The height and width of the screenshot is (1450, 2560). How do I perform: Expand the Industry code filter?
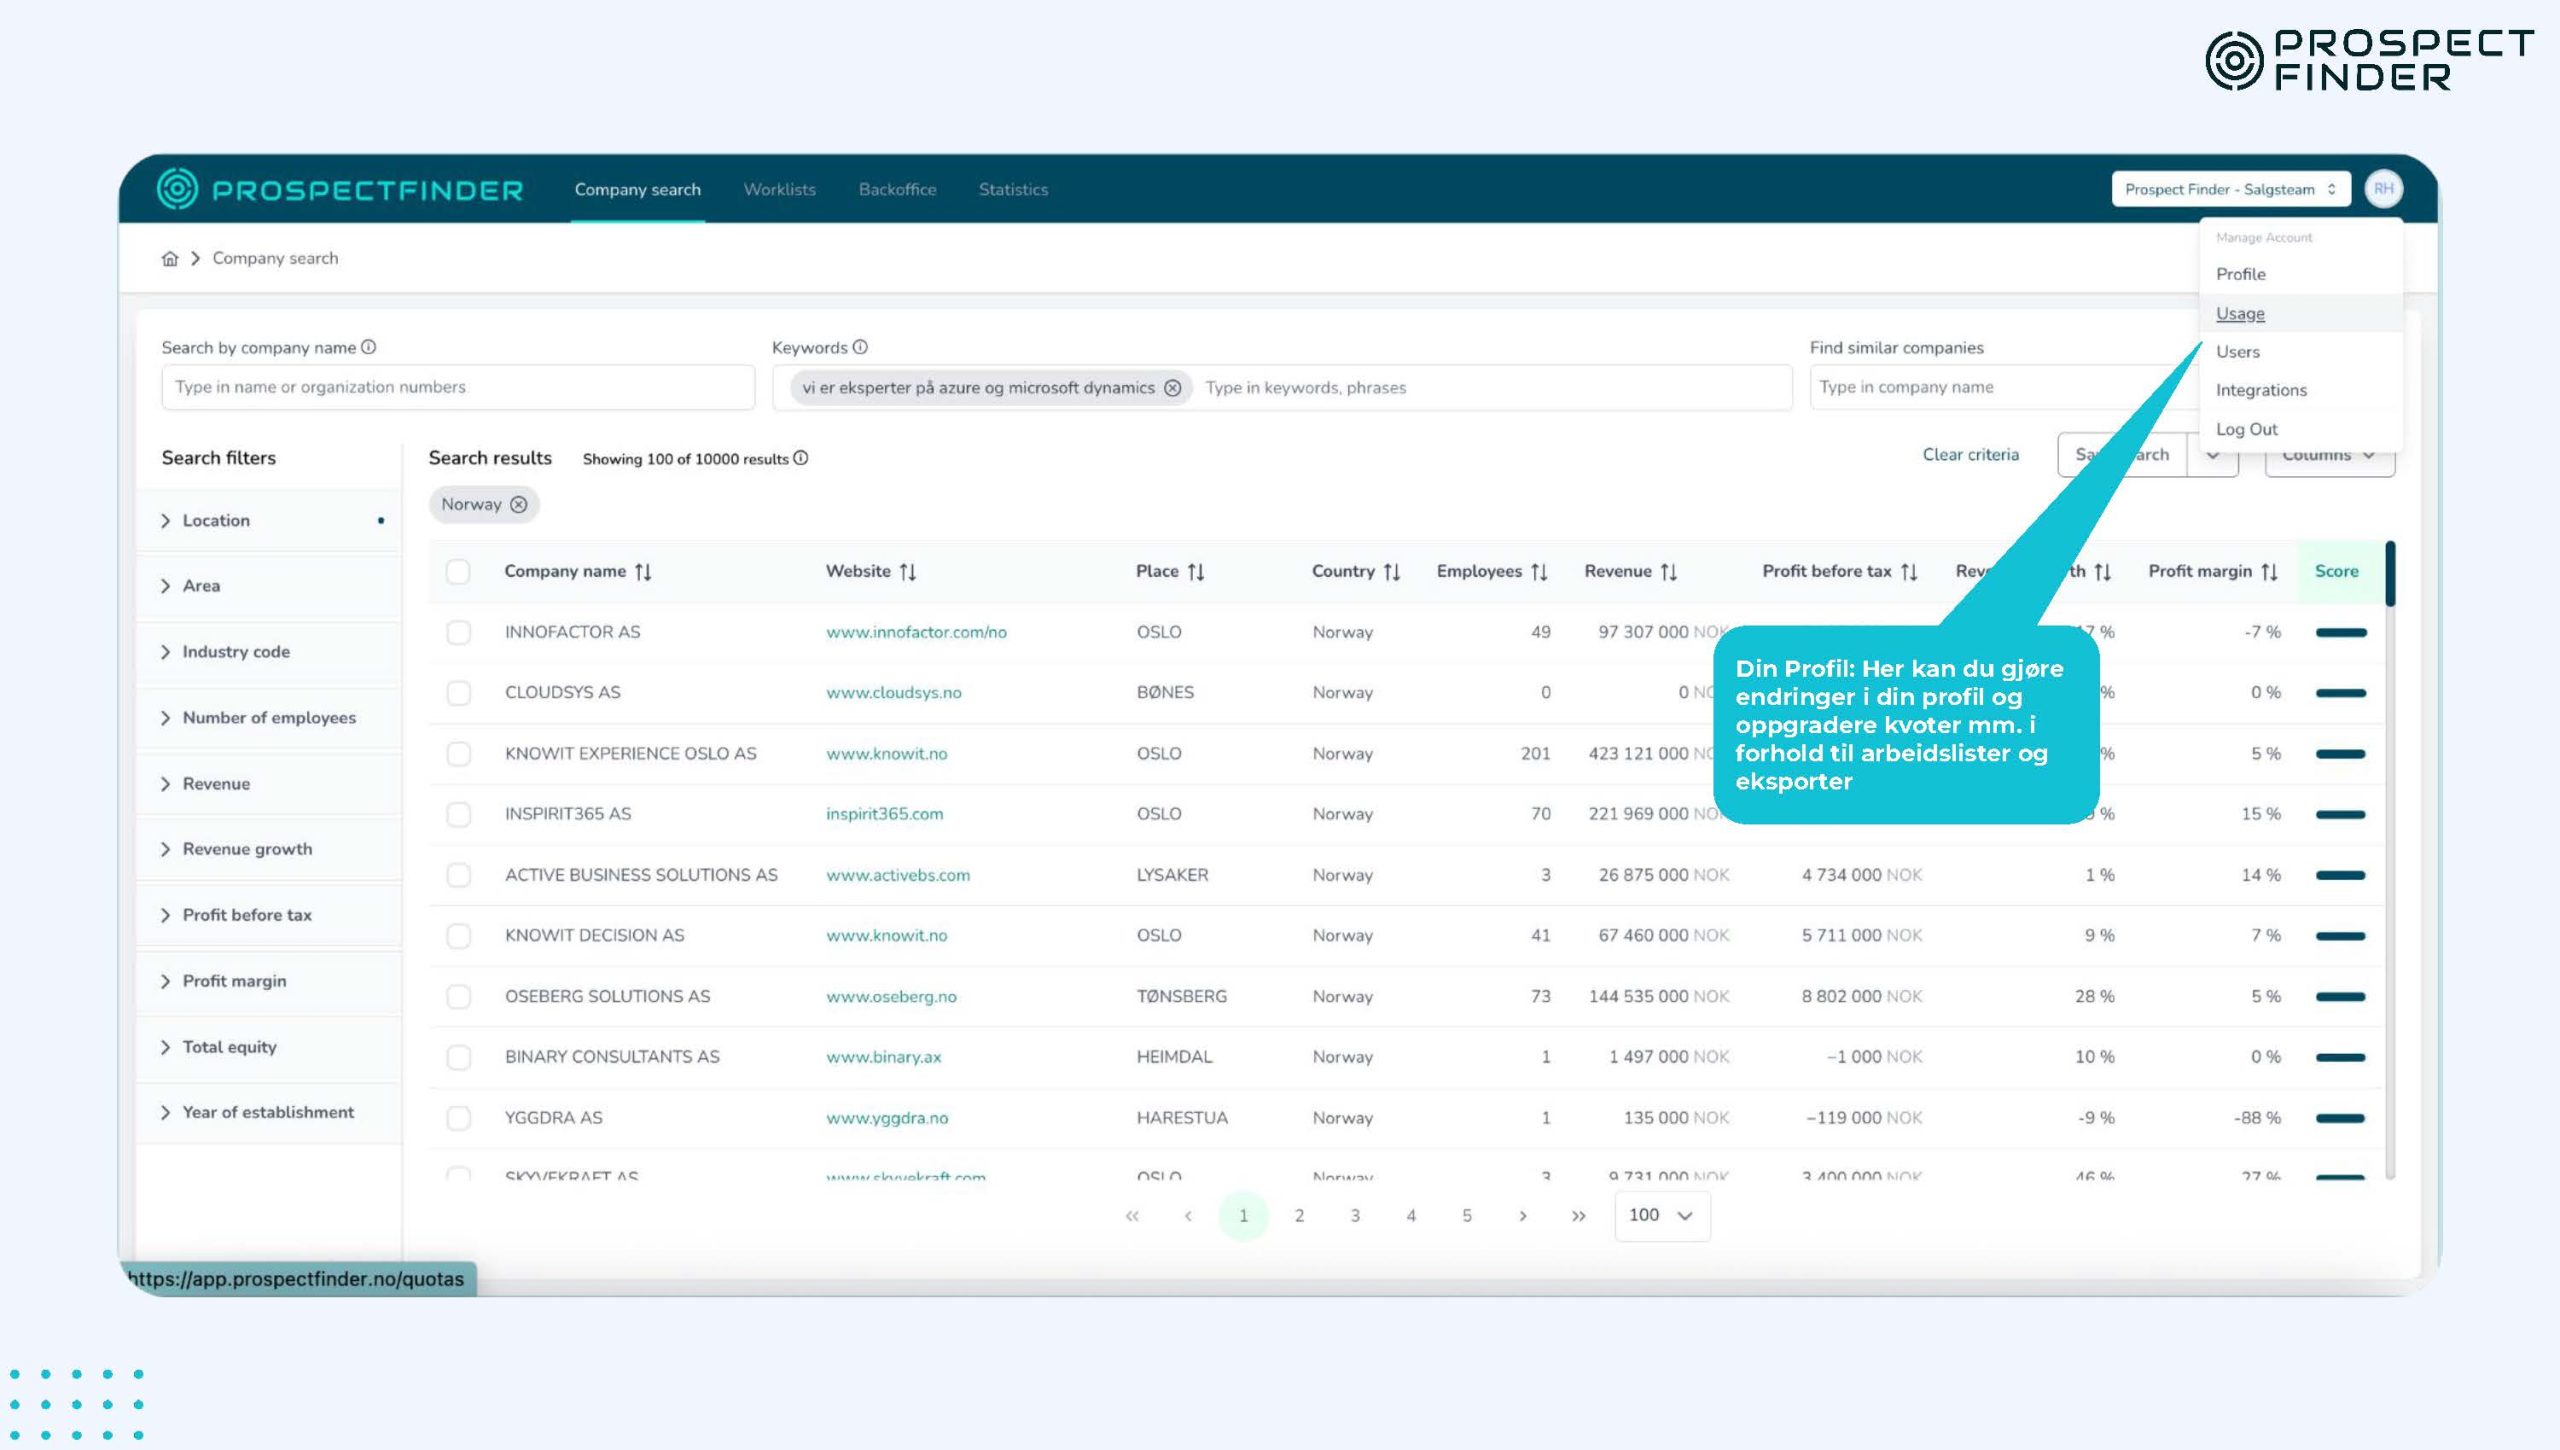click(236, 652)
